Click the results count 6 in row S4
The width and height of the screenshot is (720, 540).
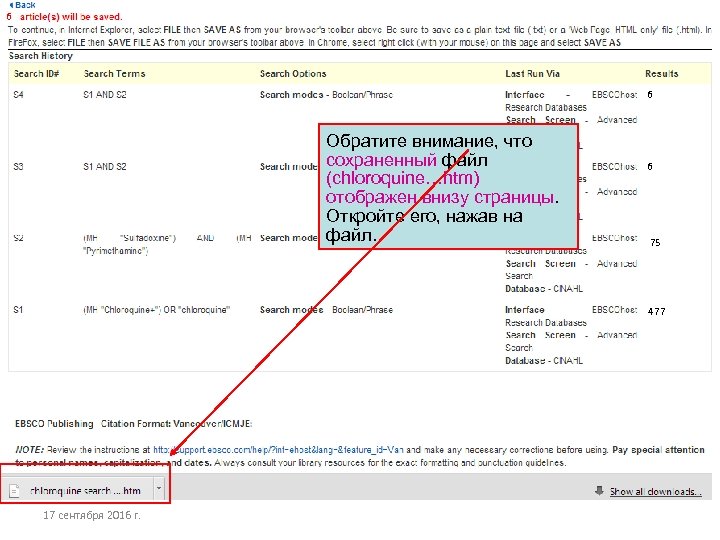650,95
